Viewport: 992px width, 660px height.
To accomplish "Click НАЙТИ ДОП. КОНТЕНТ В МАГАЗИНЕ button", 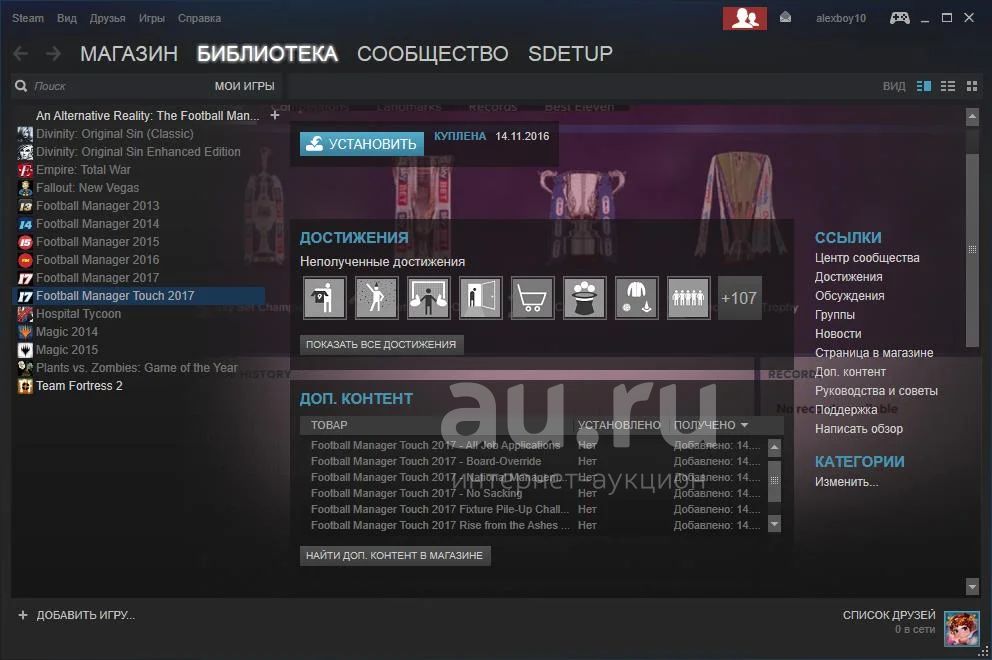I will (x=395, y=556).
